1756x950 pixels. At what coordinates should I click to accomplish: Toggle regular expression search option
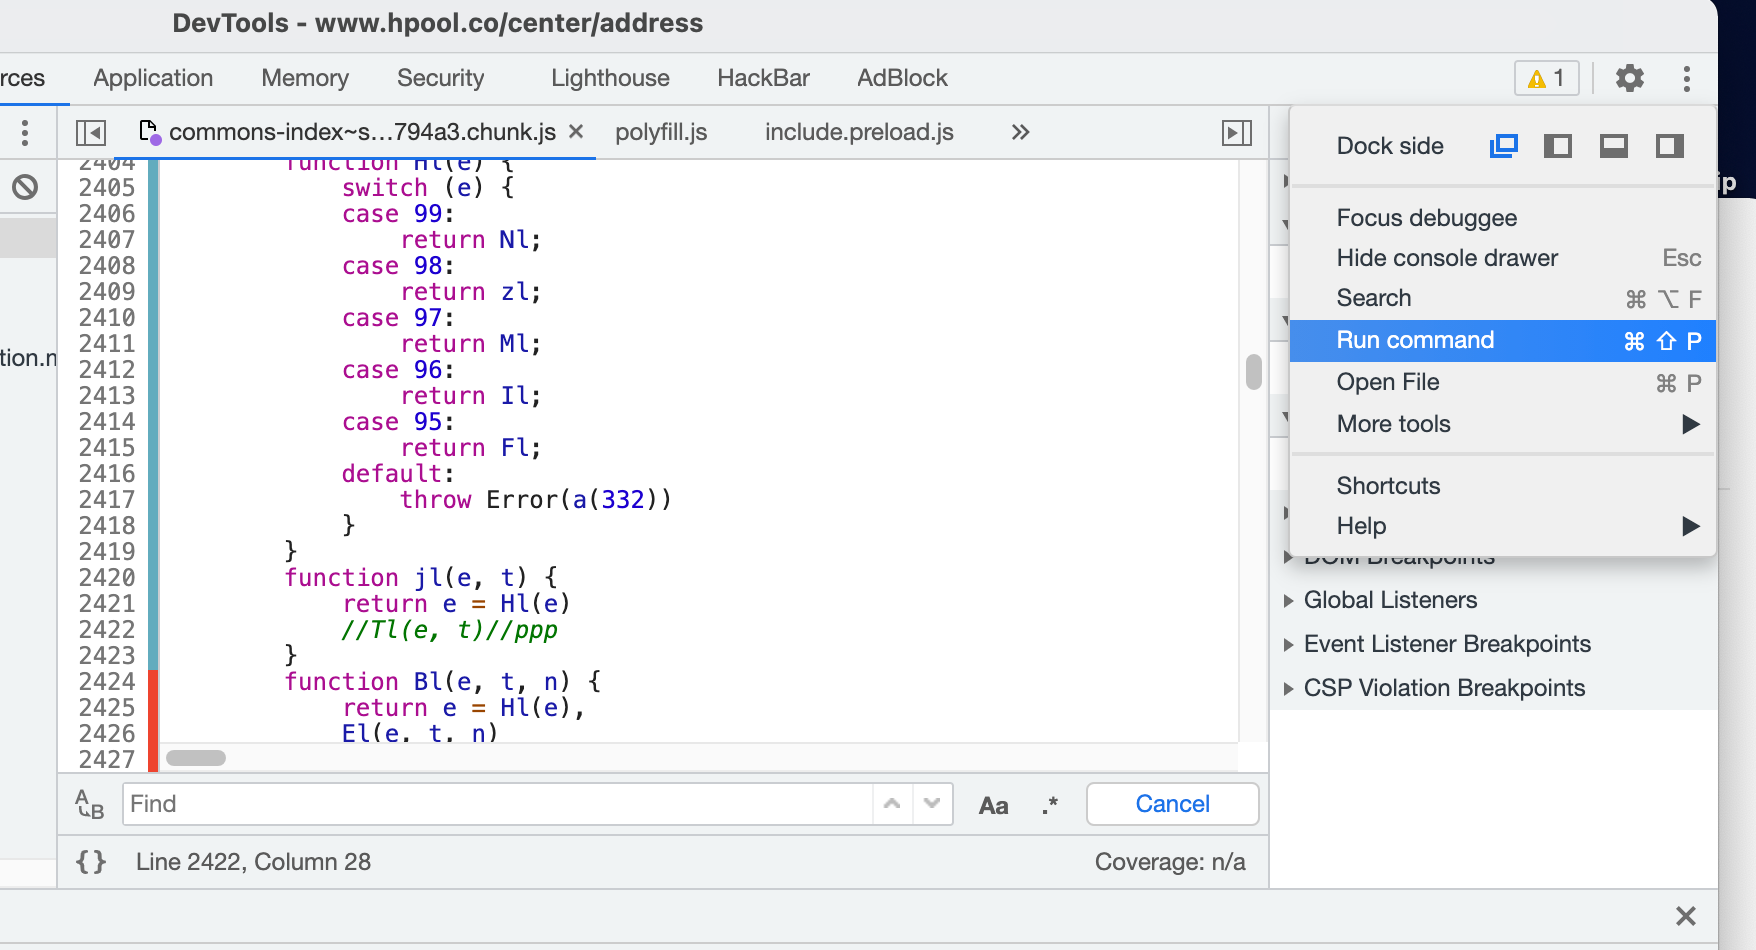click(1049, 805)
